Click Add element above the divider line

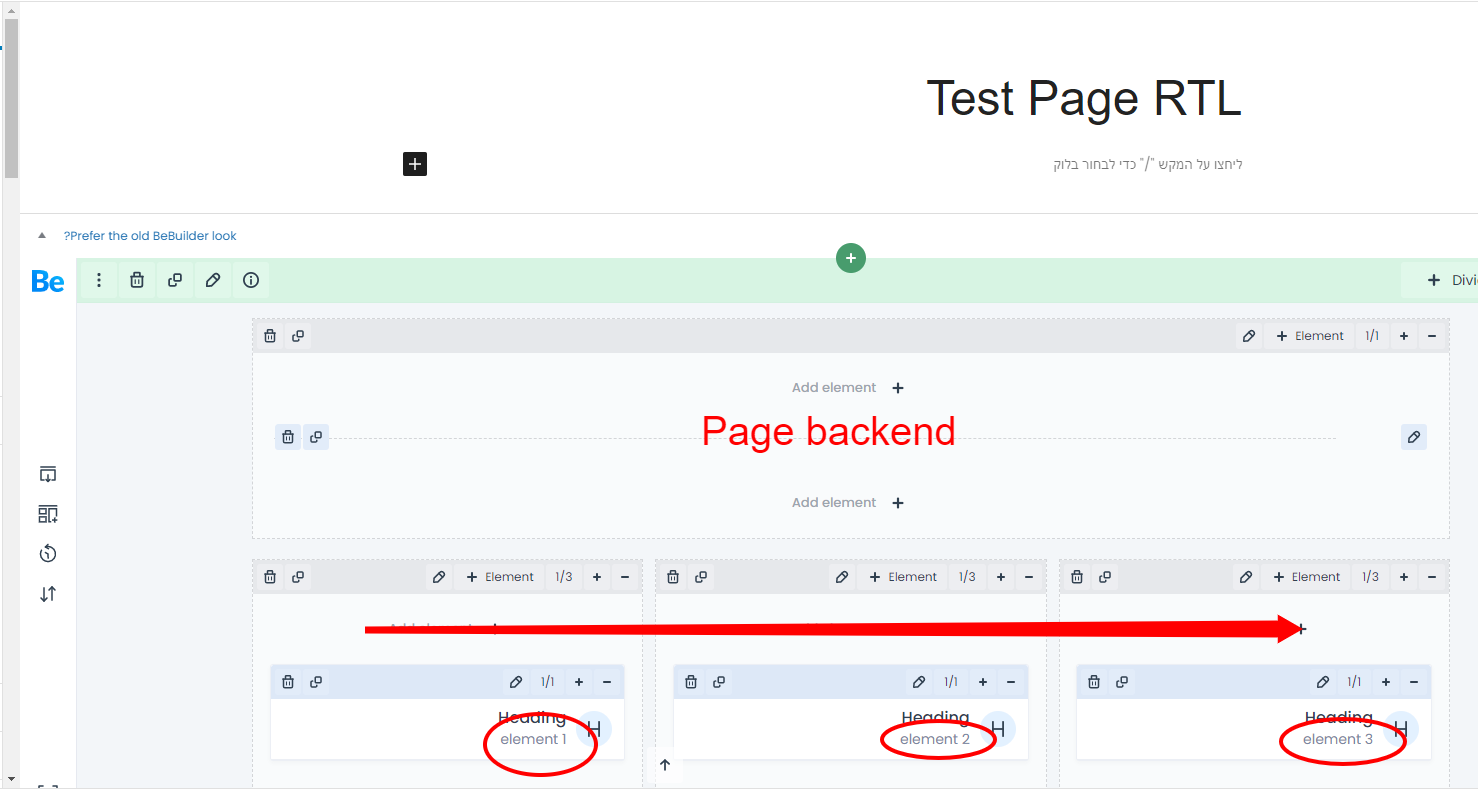pyautogui.click(x=848, y=388)
